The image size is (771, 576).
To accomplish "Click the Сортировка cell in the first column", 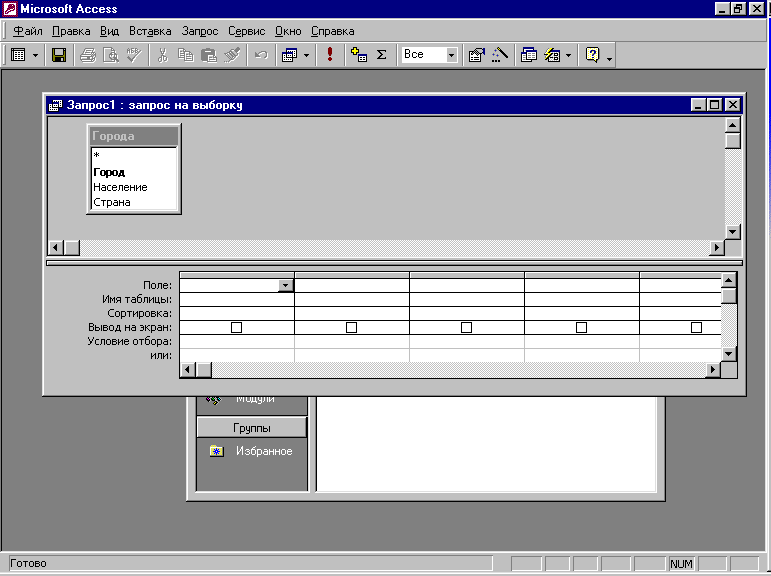I will (237, 313).
